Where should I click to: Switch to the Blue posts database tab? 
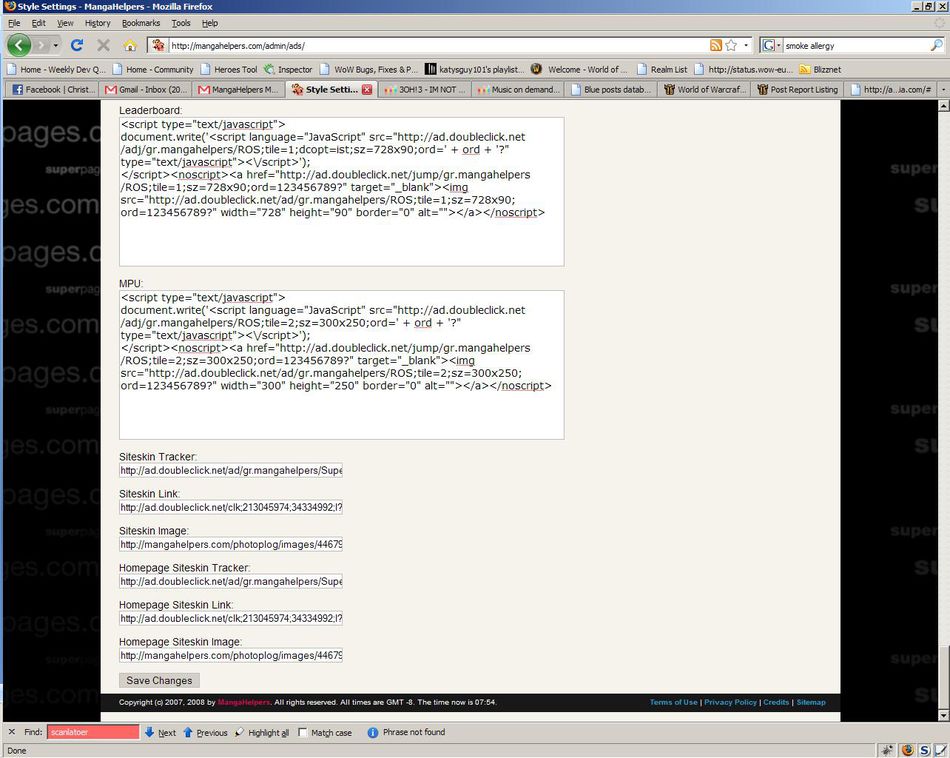tap(611, 90)
